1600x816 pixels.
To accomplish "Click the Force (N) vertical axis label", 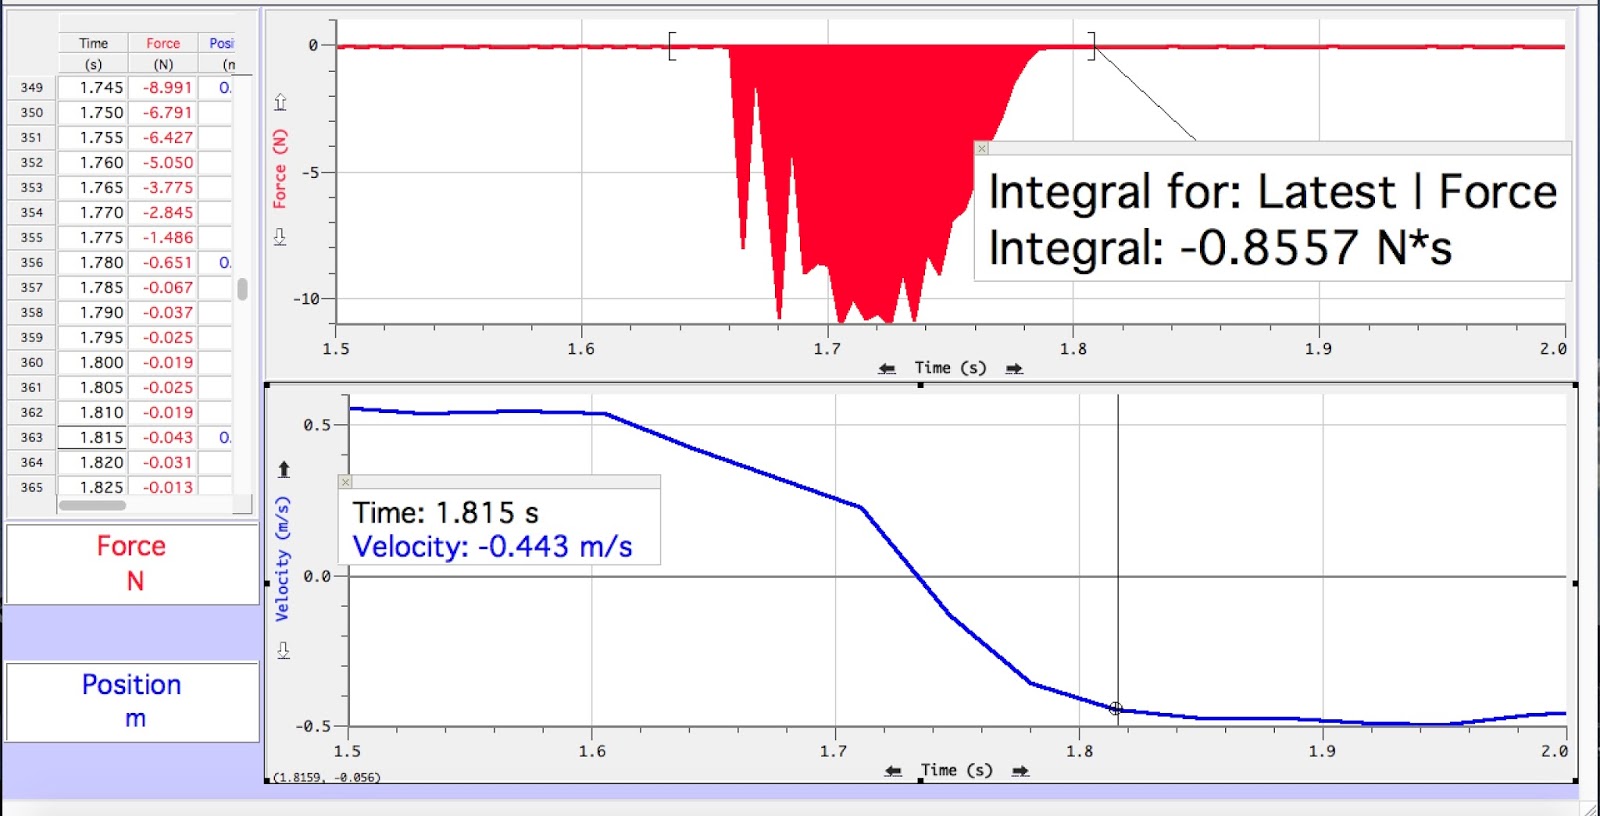I will [x=280, y=169].
